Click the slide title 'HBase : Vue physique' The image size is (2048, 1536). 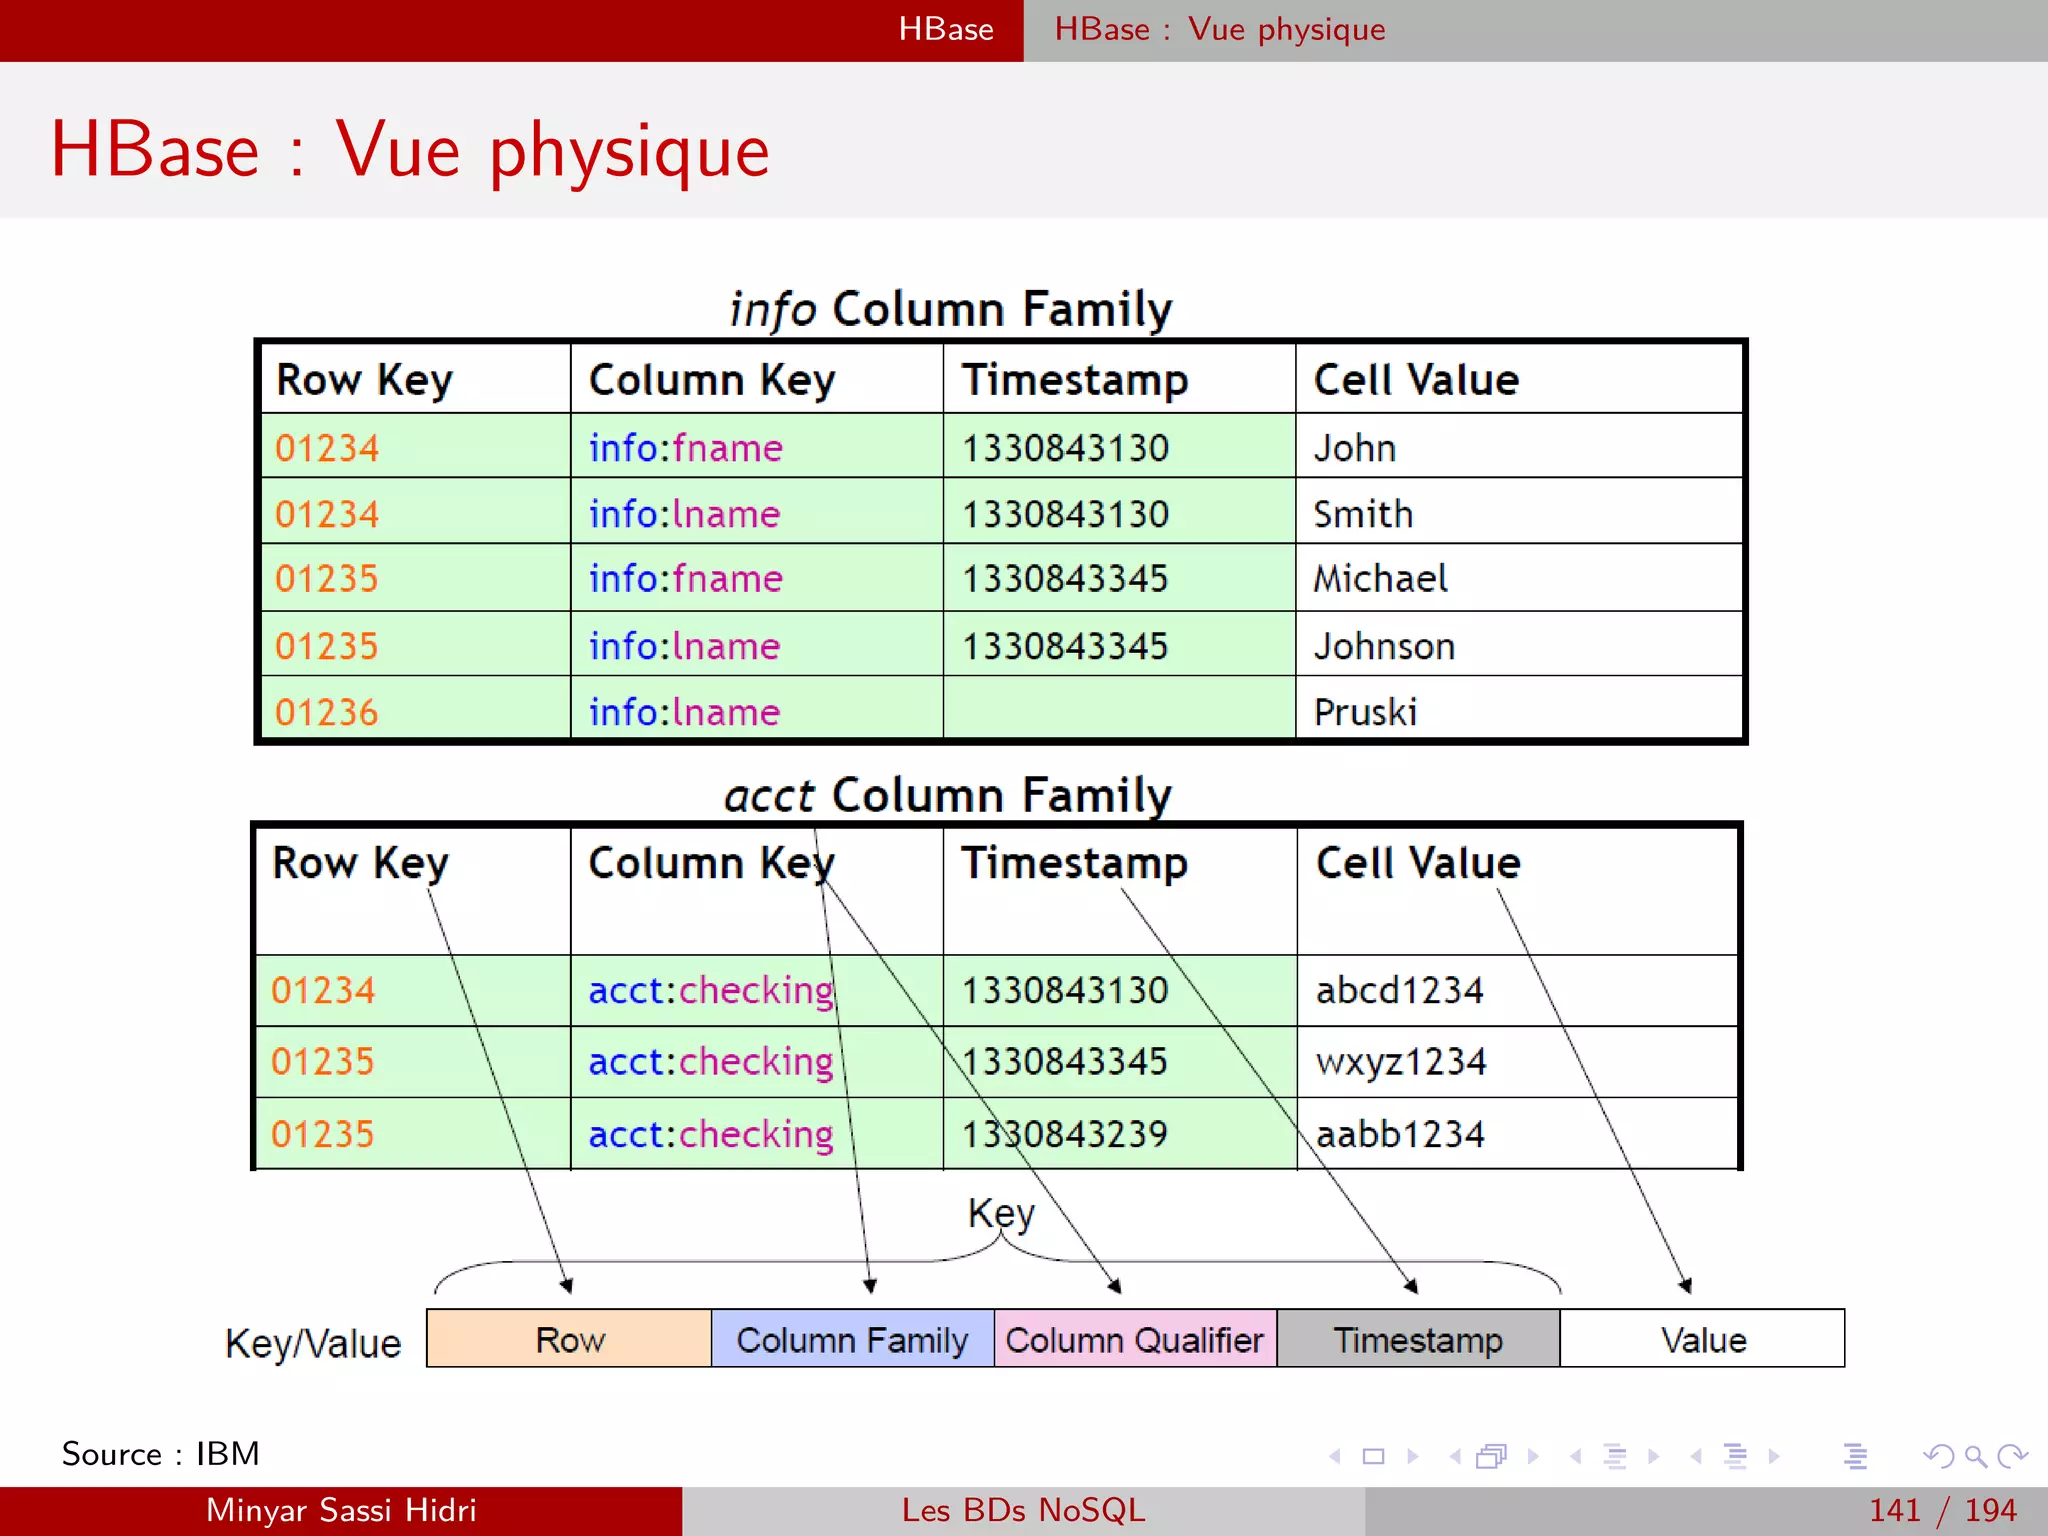pos(410,150)
